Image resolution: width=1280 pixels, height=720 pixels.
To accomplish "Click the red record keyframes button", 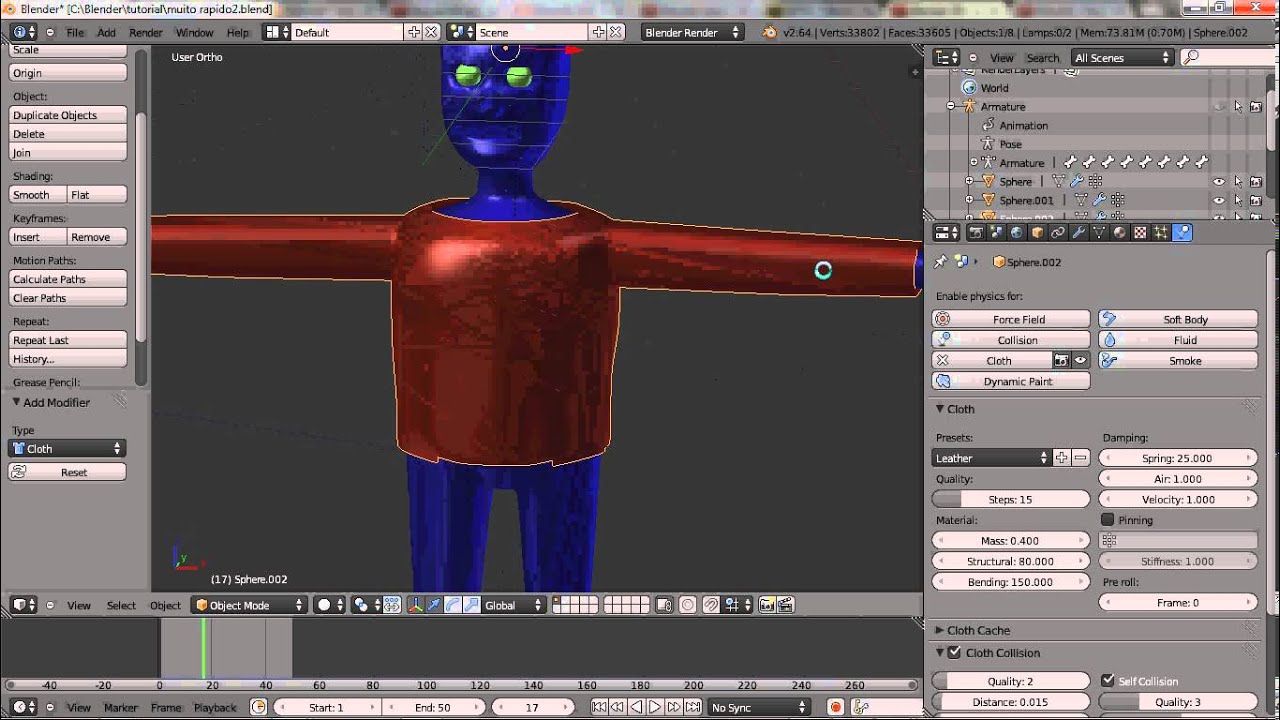I will [836, 707].
